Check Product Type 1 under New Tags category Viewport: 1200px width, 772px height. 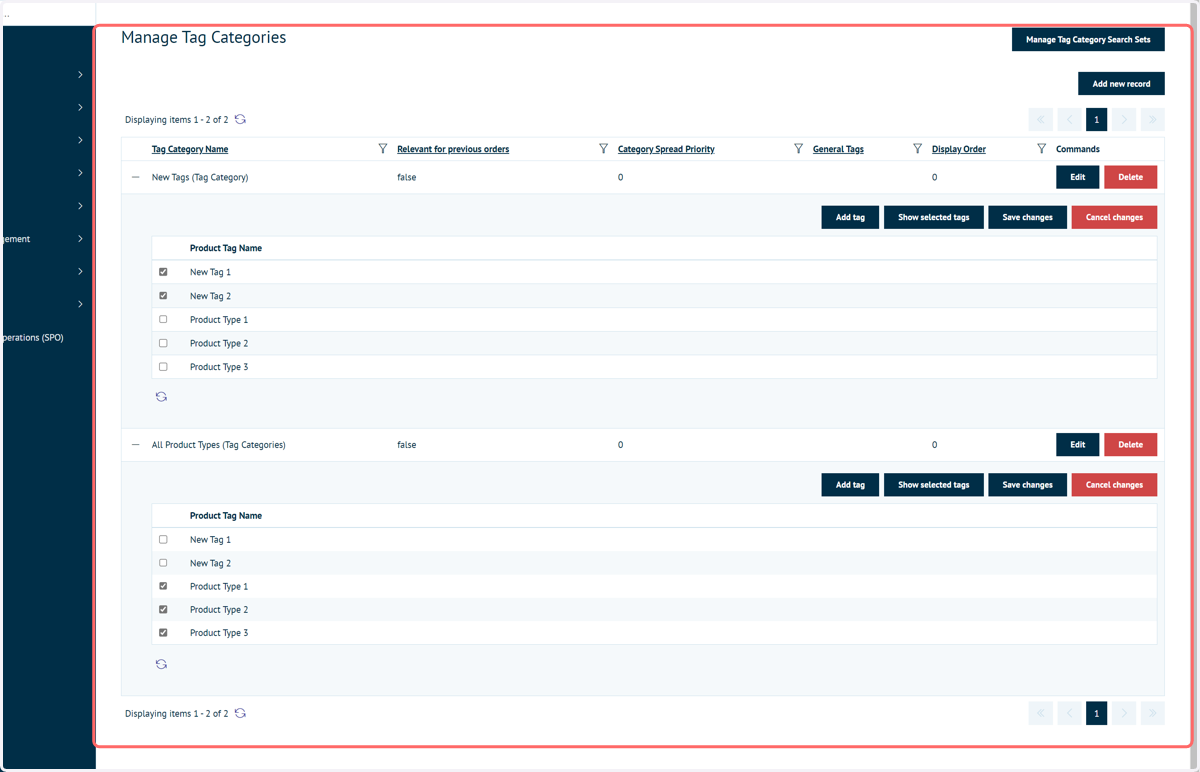[x=163, y=320]
